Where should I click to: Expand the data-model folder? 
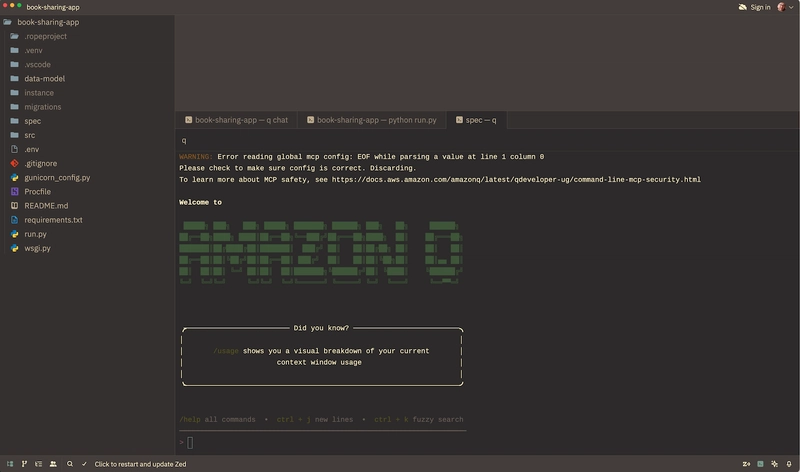pos(44,79)
